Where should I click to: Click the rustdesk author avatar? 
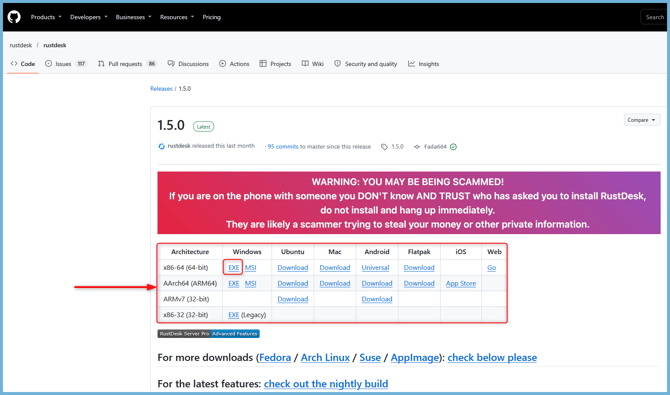162,146
